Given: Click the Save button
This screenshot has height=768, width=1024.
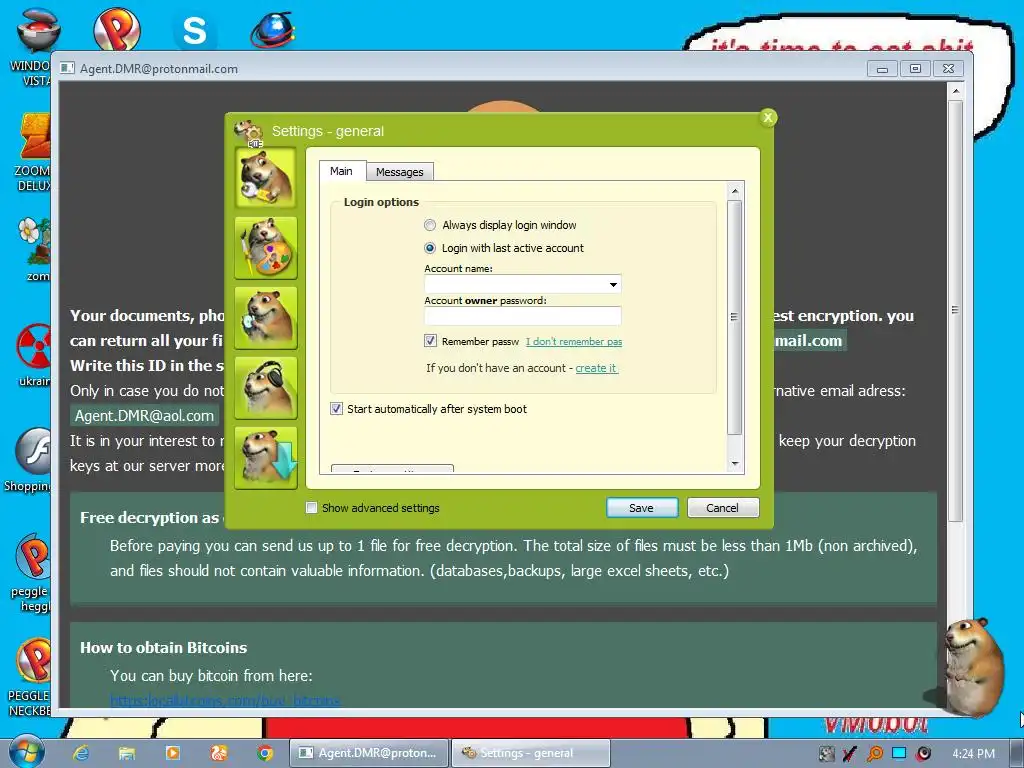Looking at the screenshot, I should tap(642, 507).
